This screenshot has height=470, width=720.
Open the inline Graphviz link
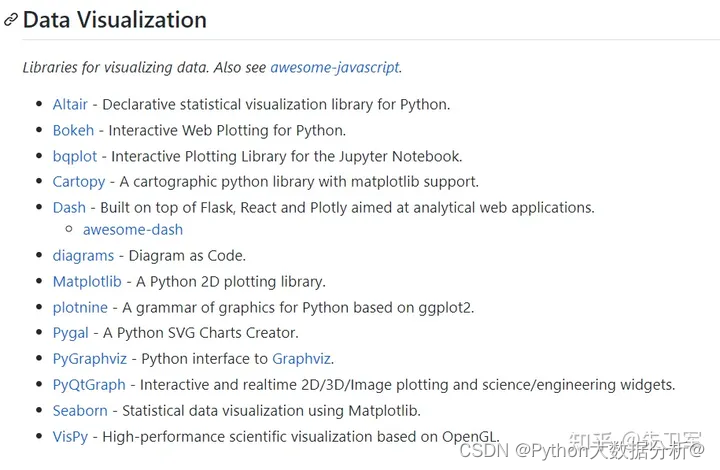pos(302,359)
